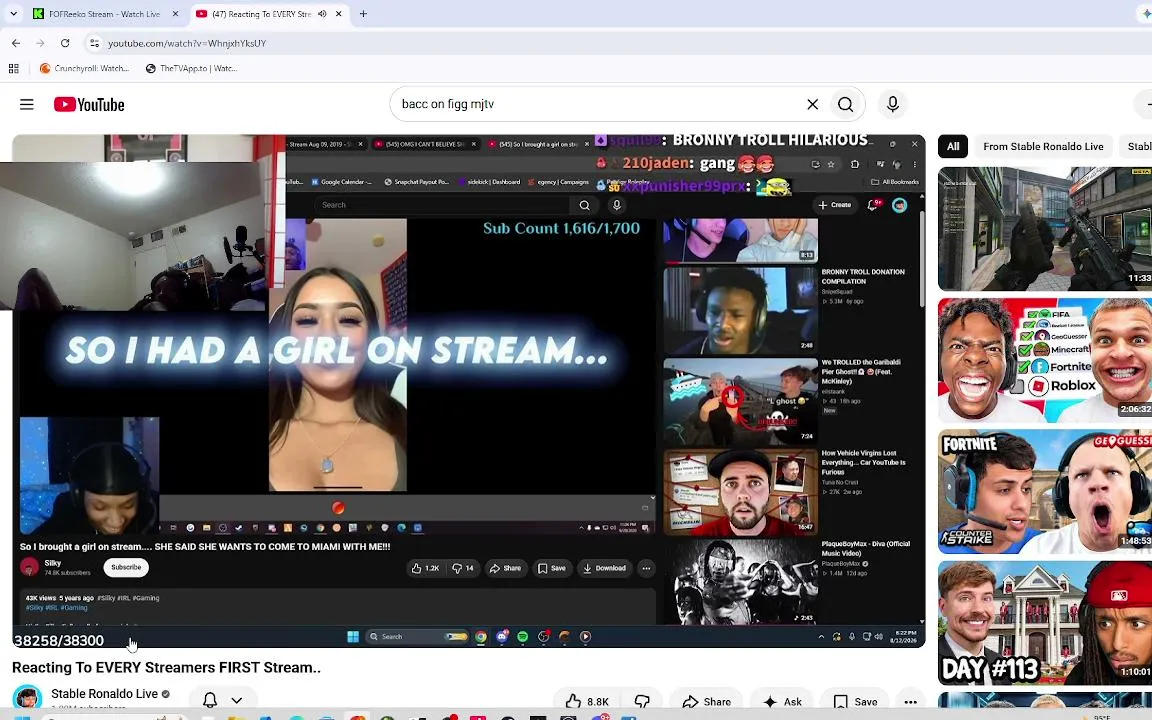Viewport: 1152px width, 720px height.
Task: Go forward with the browser arrow
Action: coord(40,43)
